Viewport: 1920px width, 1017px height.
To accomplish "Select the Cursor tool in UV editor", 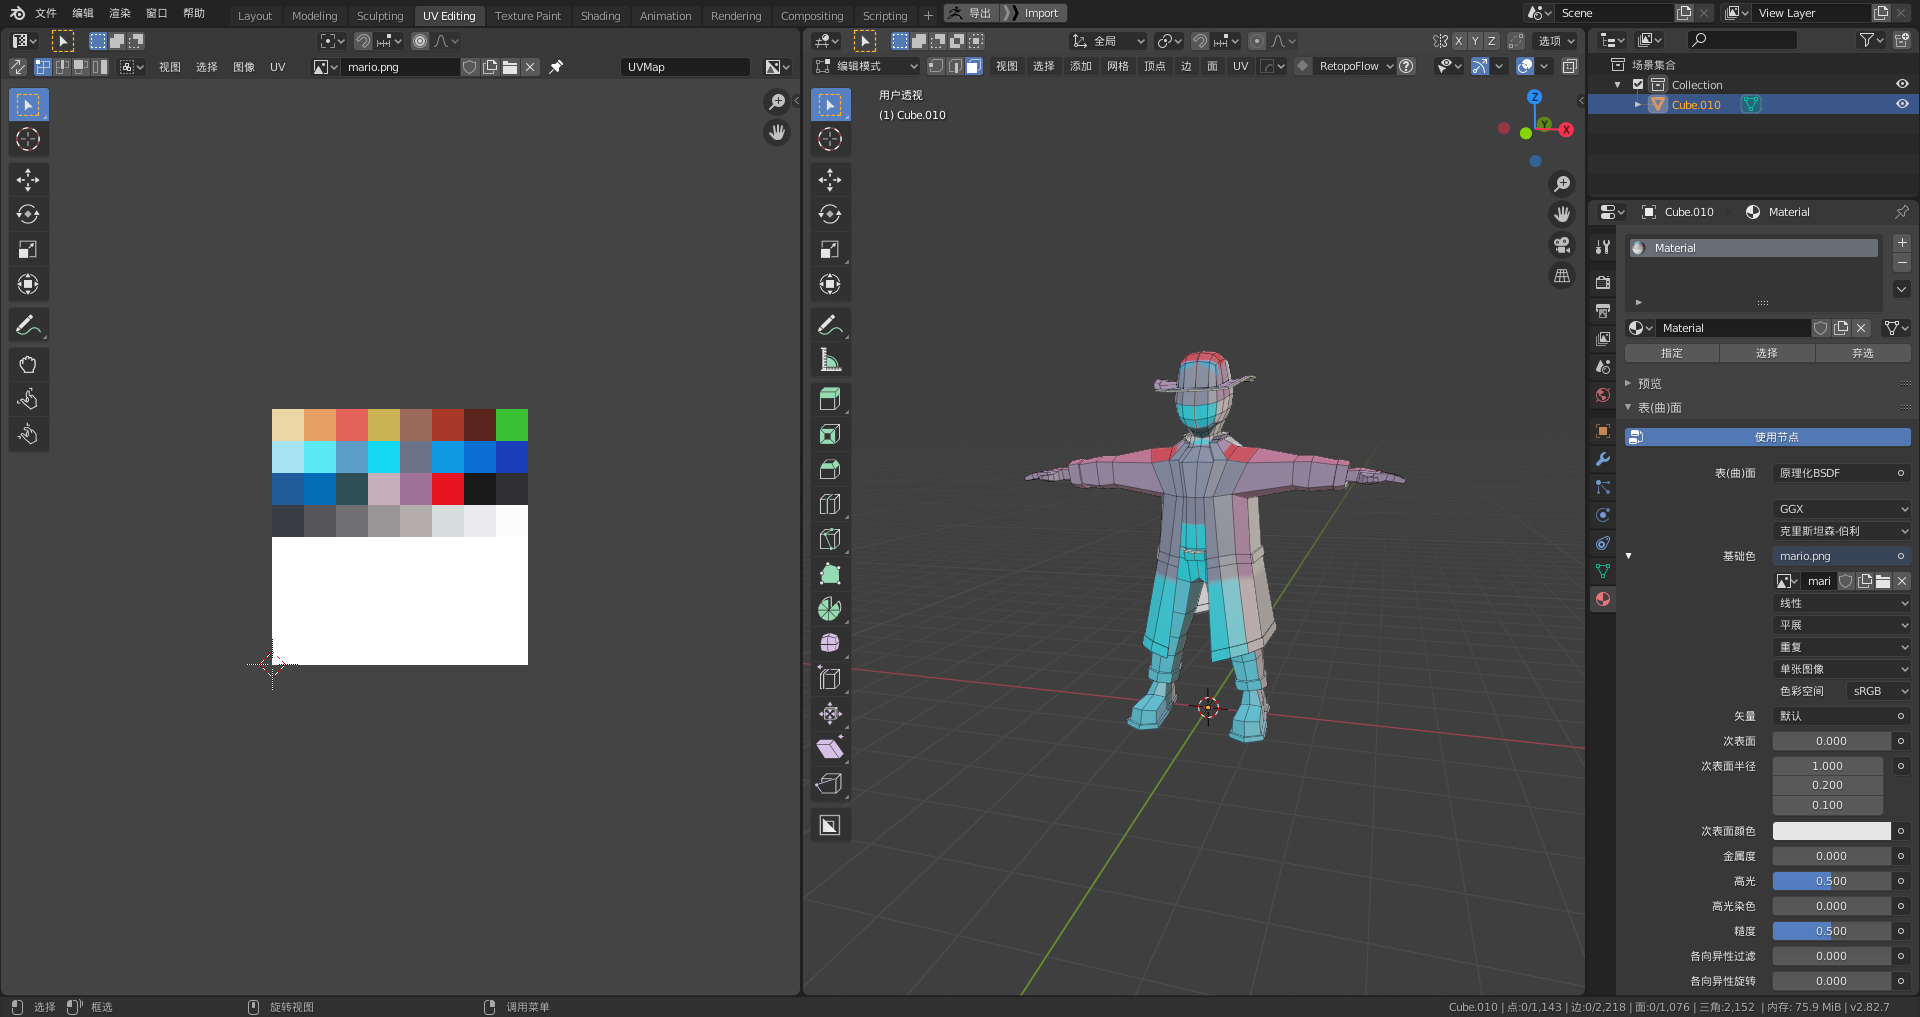I will point(28,139).
